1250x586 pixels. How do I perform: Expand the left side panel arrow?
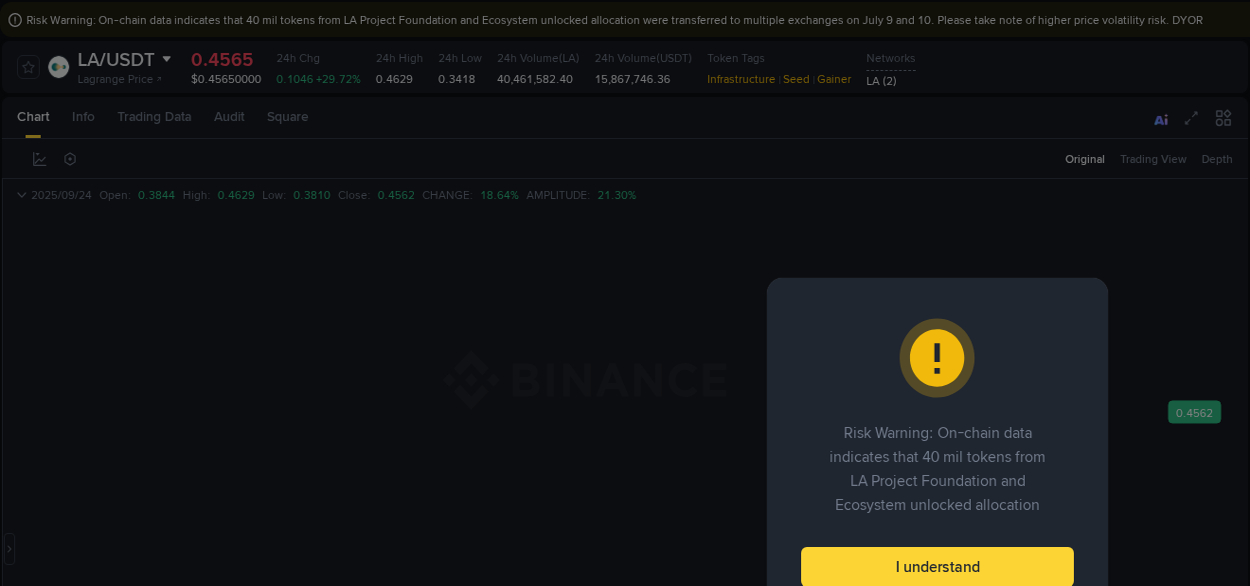click(8, 548)
